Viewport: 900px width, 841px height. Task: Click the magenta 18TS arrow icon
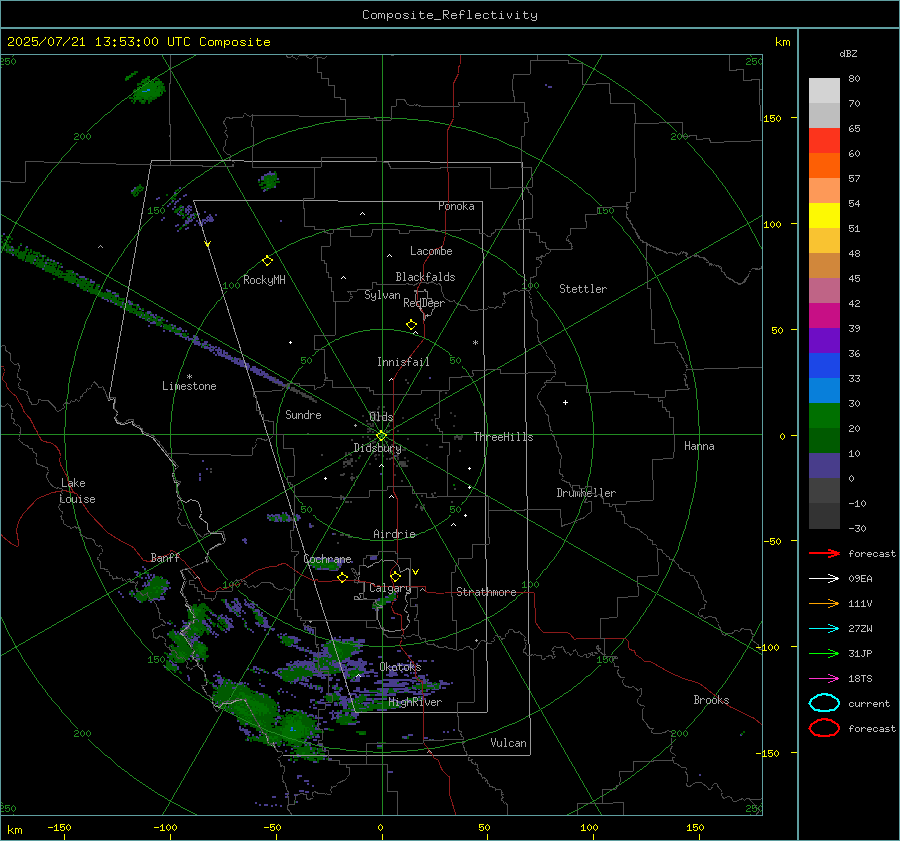(824, 679)
